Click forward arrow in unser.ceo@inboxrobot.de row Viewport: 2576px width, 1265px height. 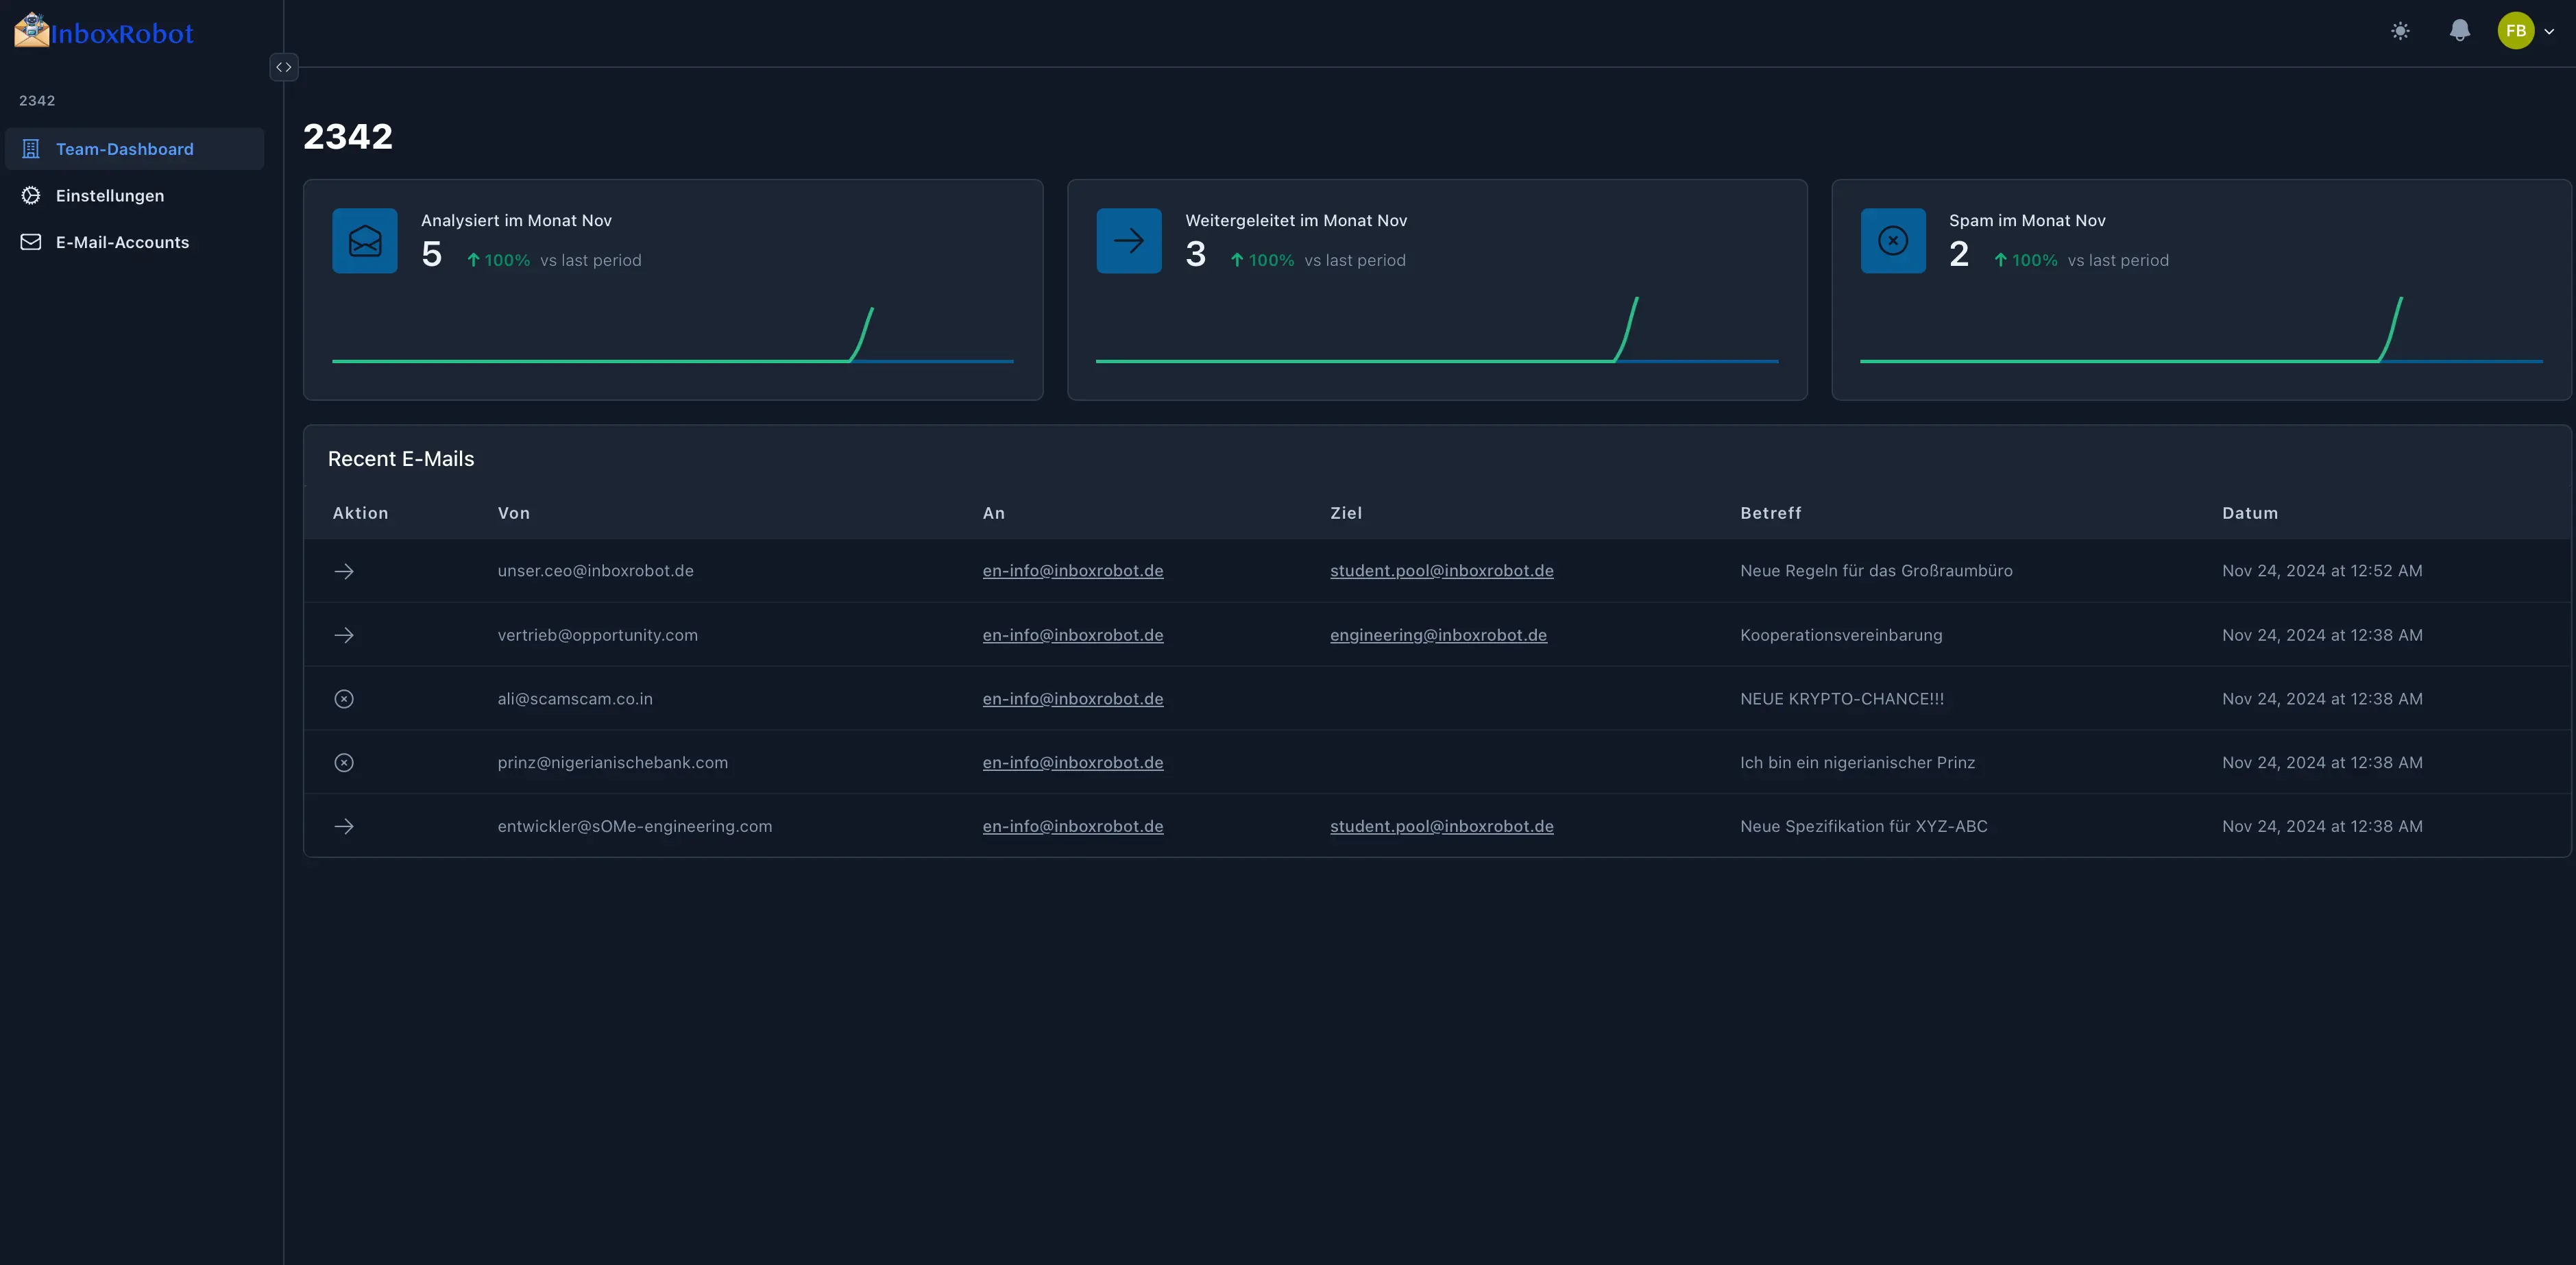(344, 571)
